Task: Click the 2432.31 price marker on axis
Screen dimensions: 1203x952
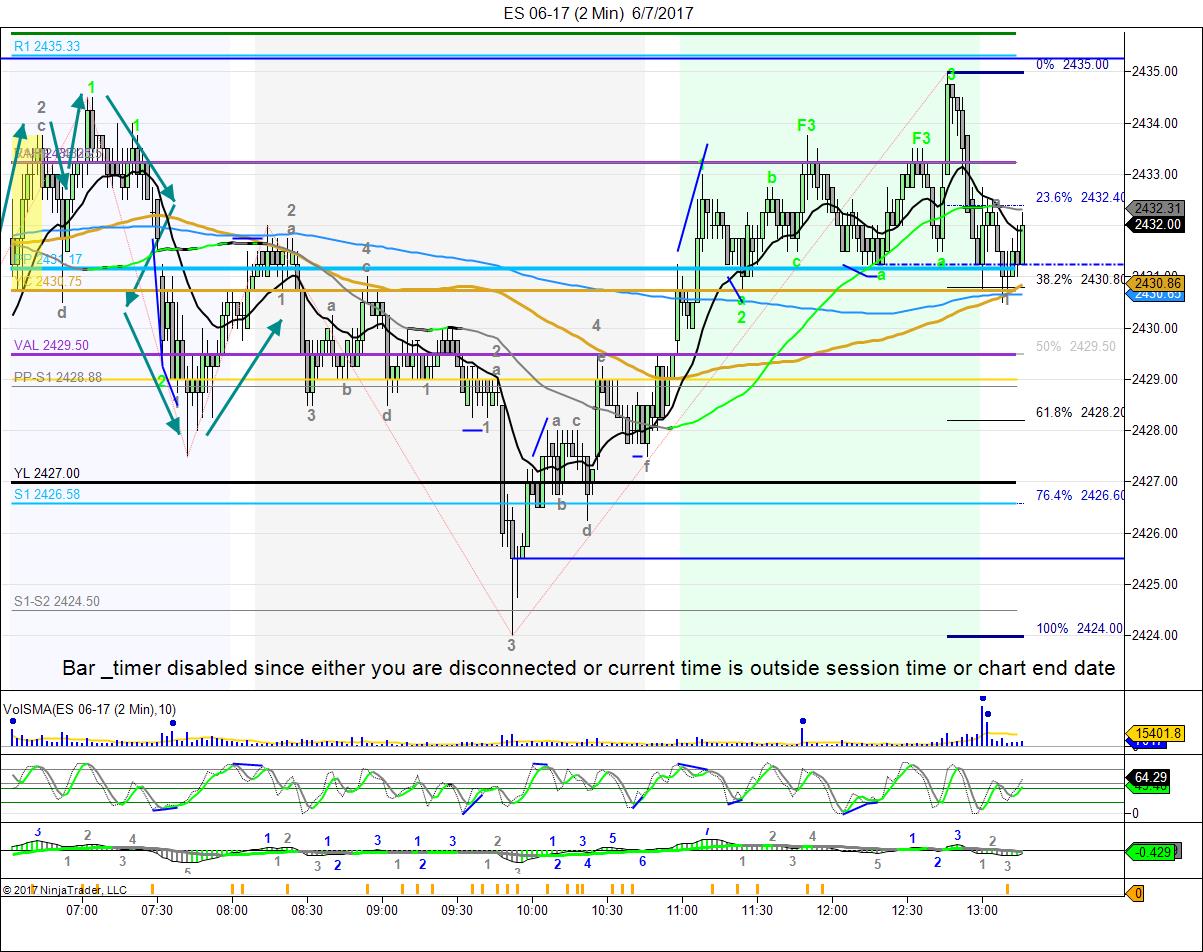Action: coord(1157,208)
